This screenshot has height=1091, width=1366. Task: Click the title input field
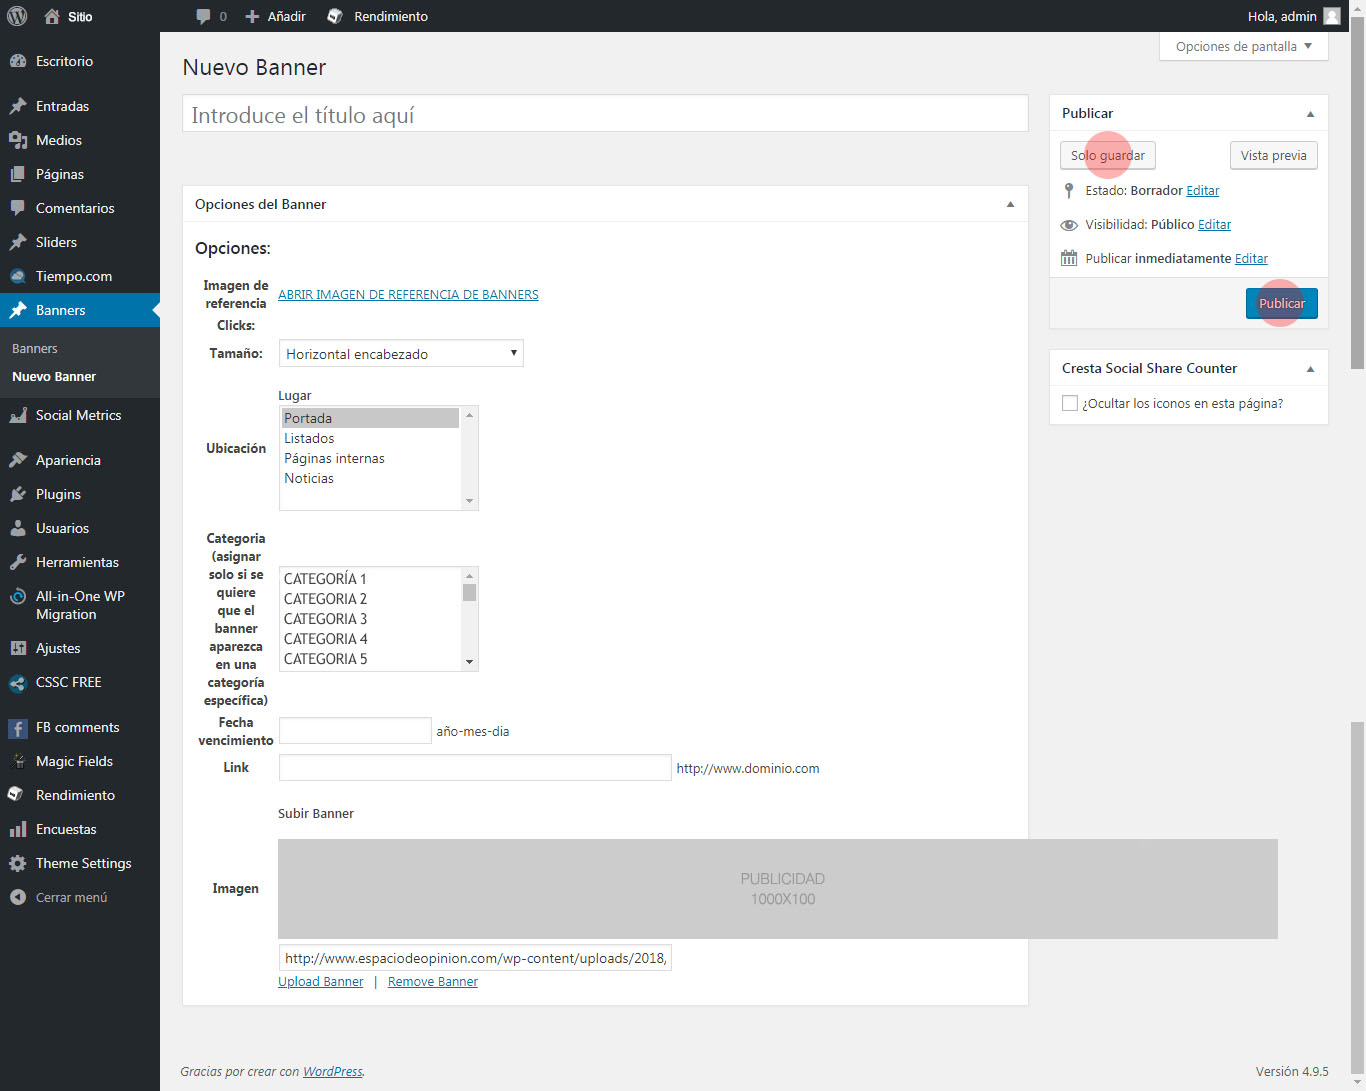click(x=605, y=114)
